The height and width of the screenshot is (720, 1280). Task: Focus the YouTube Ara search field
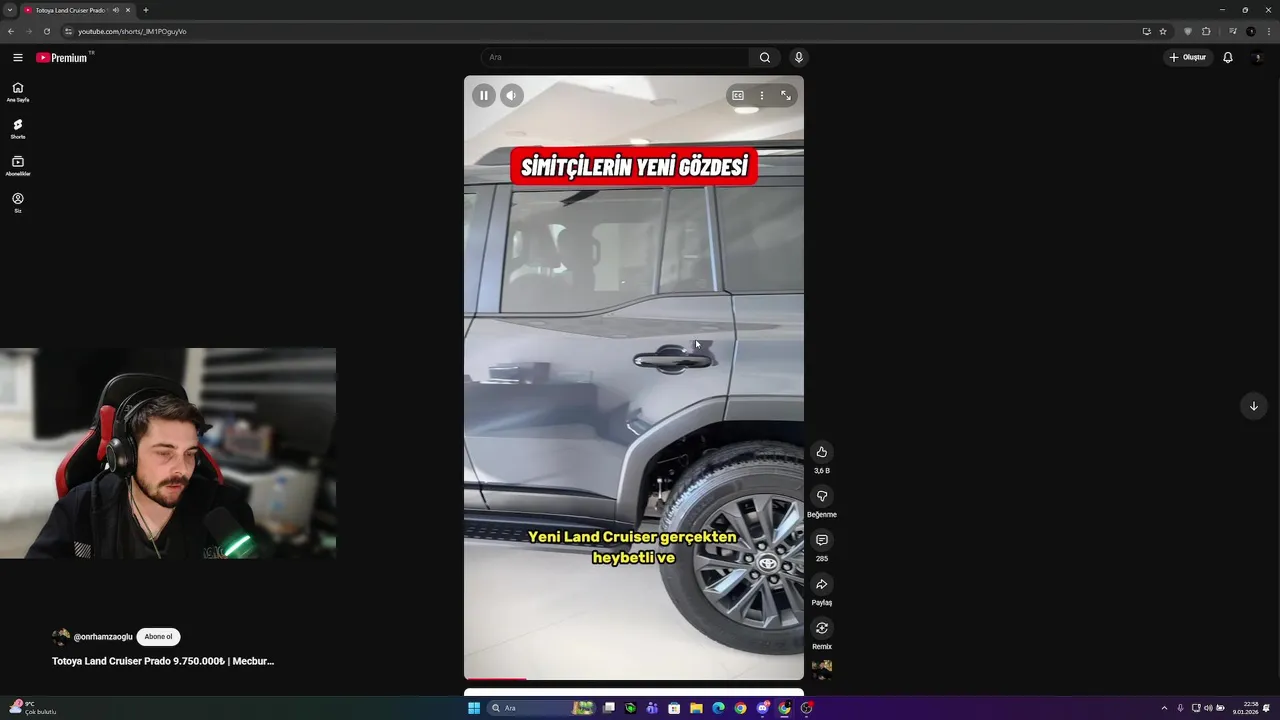[x=615, y=58]
